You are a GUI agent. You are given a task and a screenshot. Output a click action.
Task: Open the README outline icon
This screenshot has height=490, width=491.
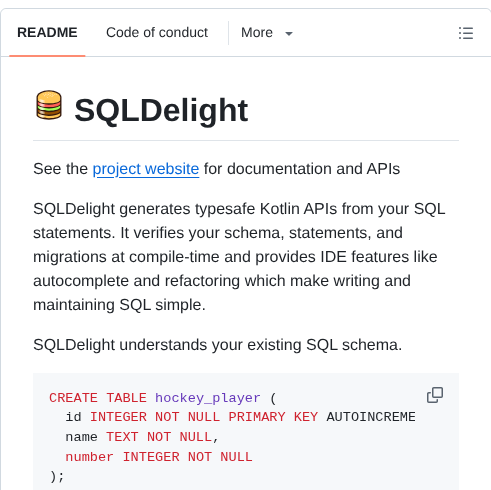coord(466,33)
